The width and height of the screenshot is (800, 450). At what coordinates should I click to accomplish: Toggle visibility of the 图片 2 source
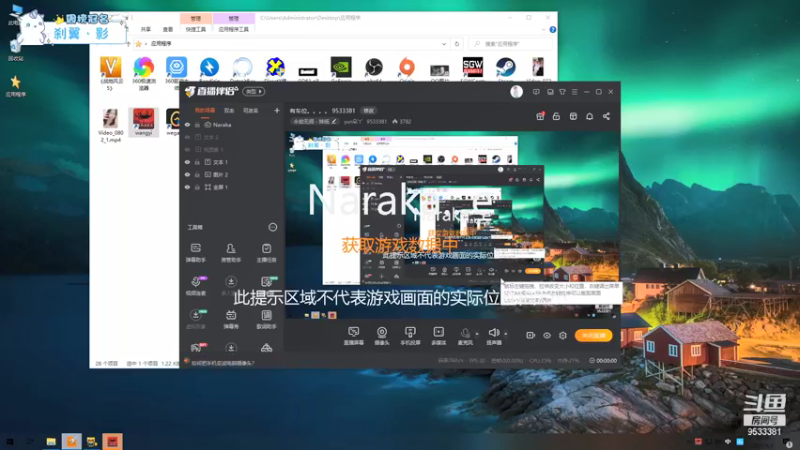click(187, 174)
